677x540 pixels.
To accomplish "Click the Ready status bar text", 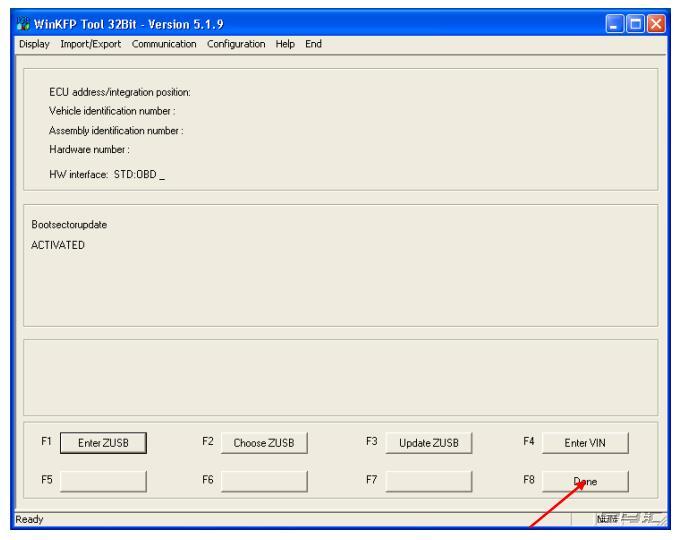I will click(x=29, y=519).
